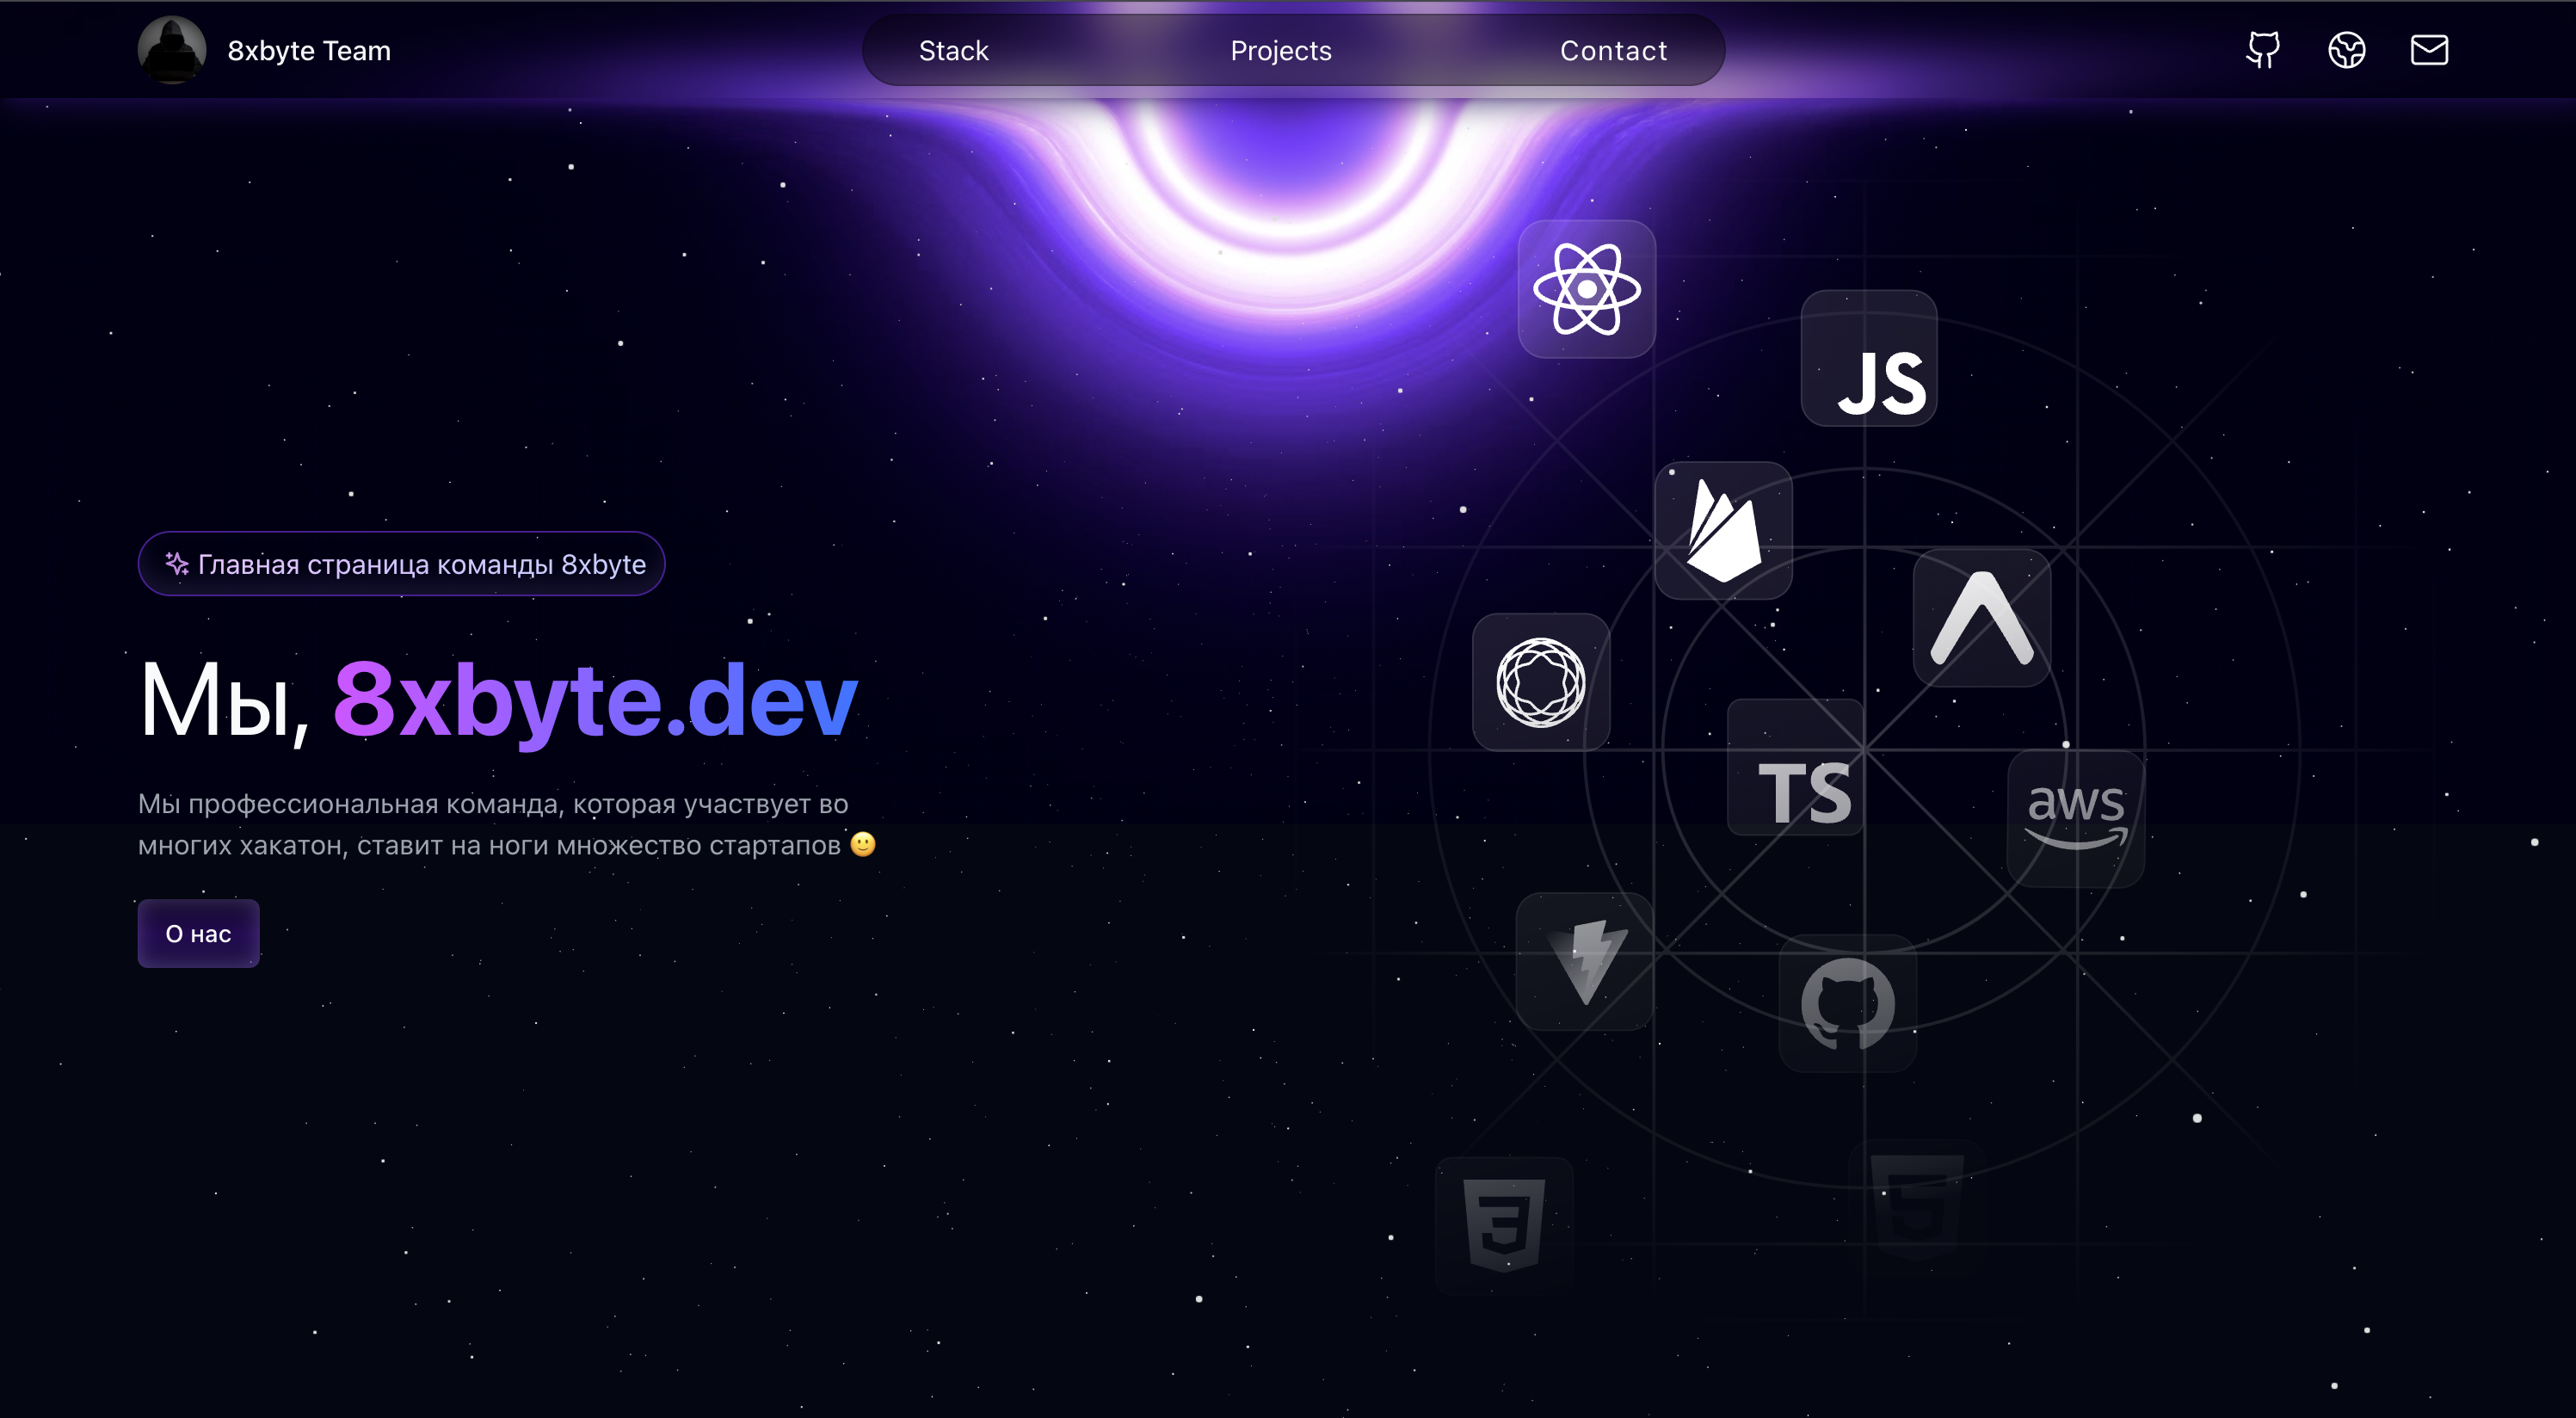The image size is (2576, 1418).
Task: Go to the Stack section
Action: click(x=953, y=51)
